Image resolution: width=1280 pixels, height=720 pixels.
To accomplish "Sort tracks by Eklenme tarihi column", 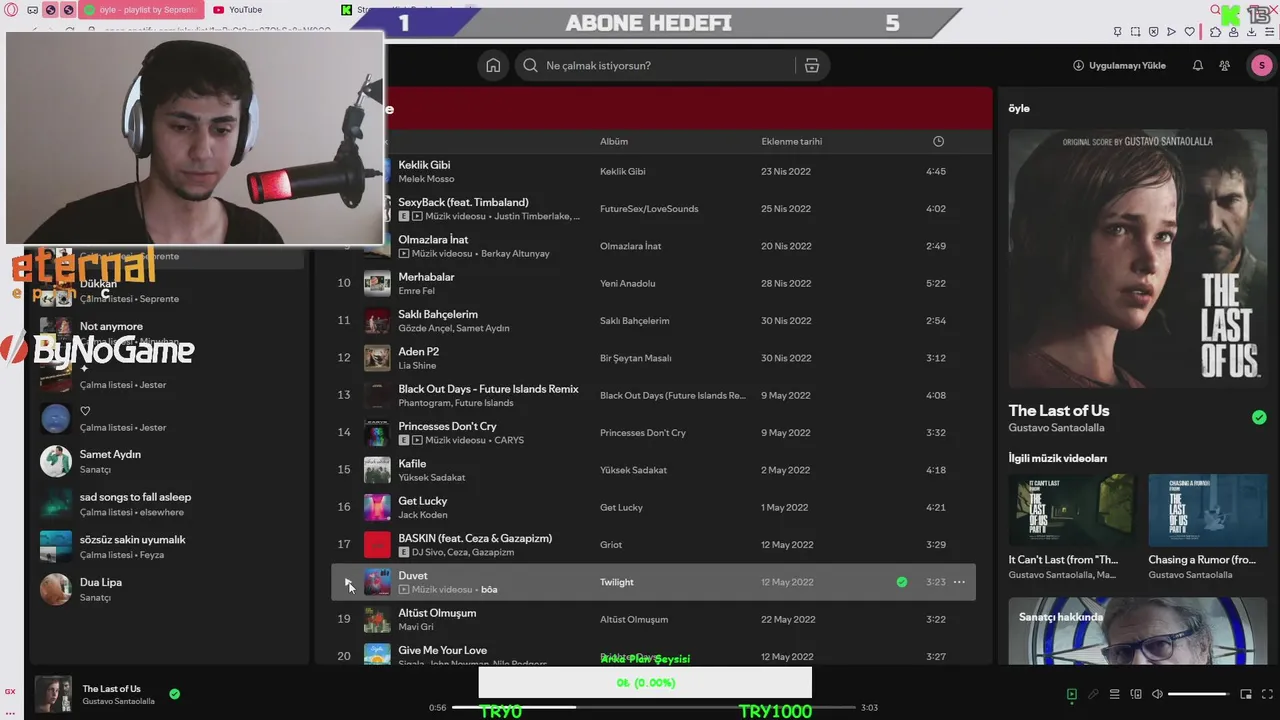I will [791, 141].
